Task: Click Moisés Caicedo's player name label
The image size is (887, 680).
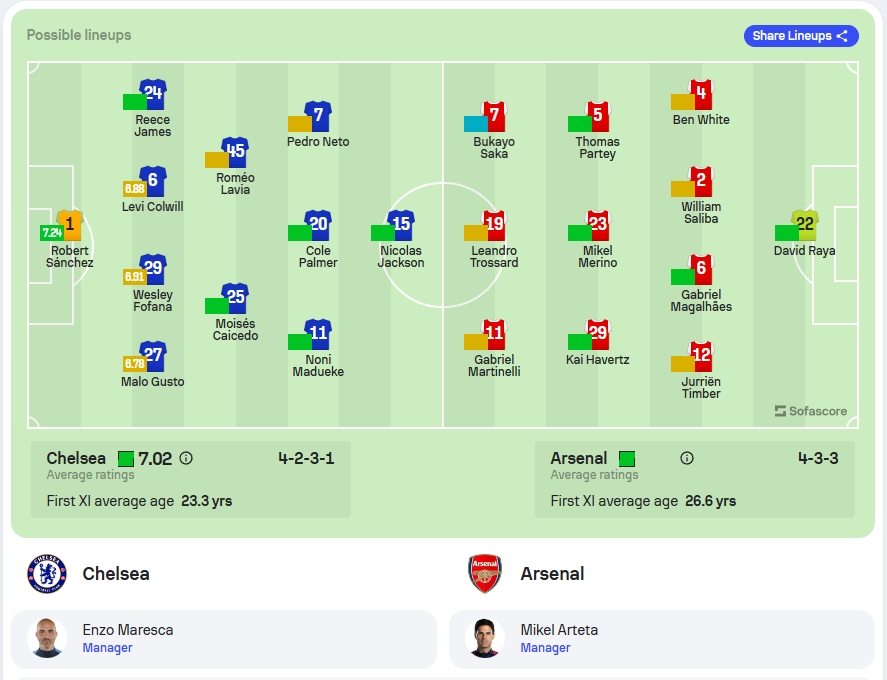Action: click(235, 330)
